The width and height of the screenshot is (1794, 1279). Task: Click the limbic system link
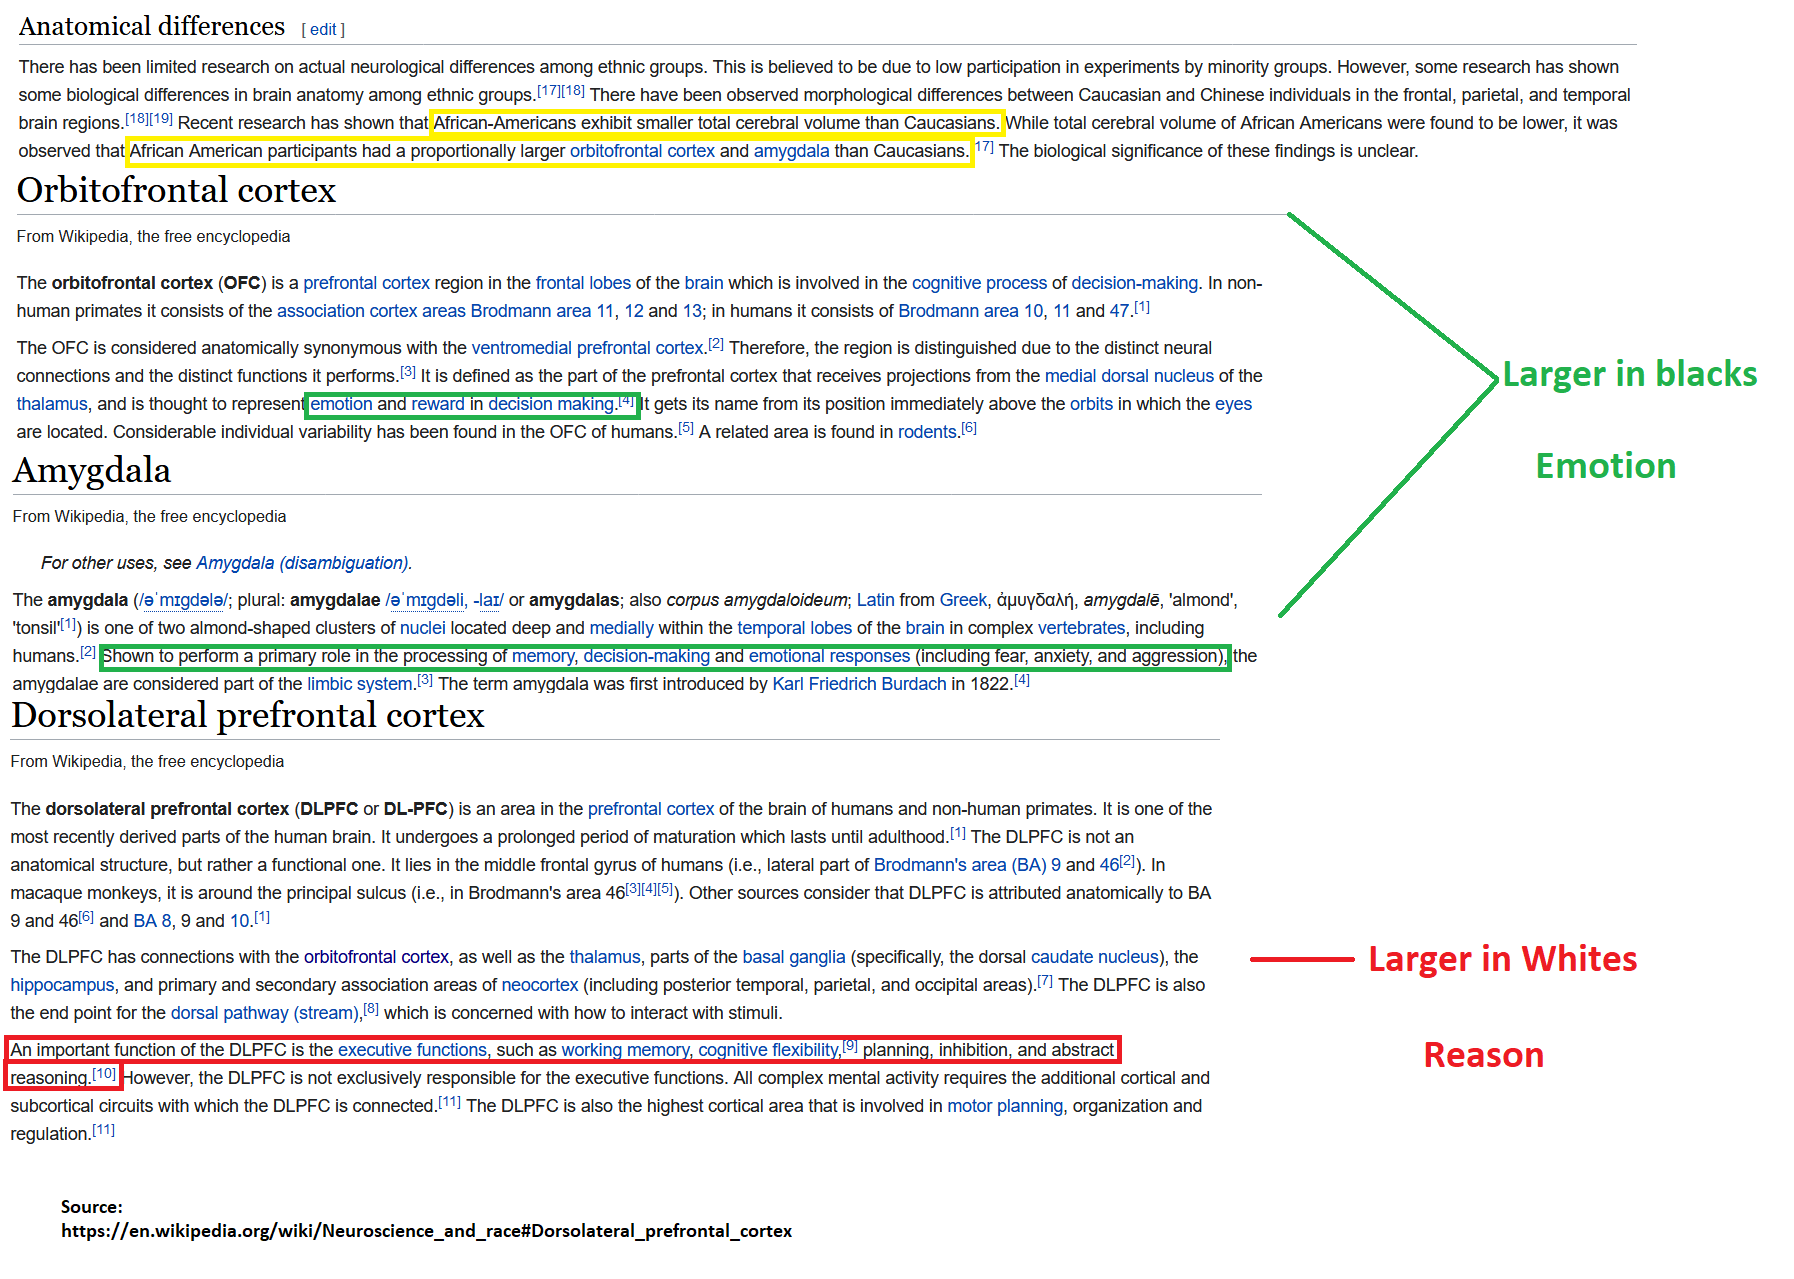(359, 684)
